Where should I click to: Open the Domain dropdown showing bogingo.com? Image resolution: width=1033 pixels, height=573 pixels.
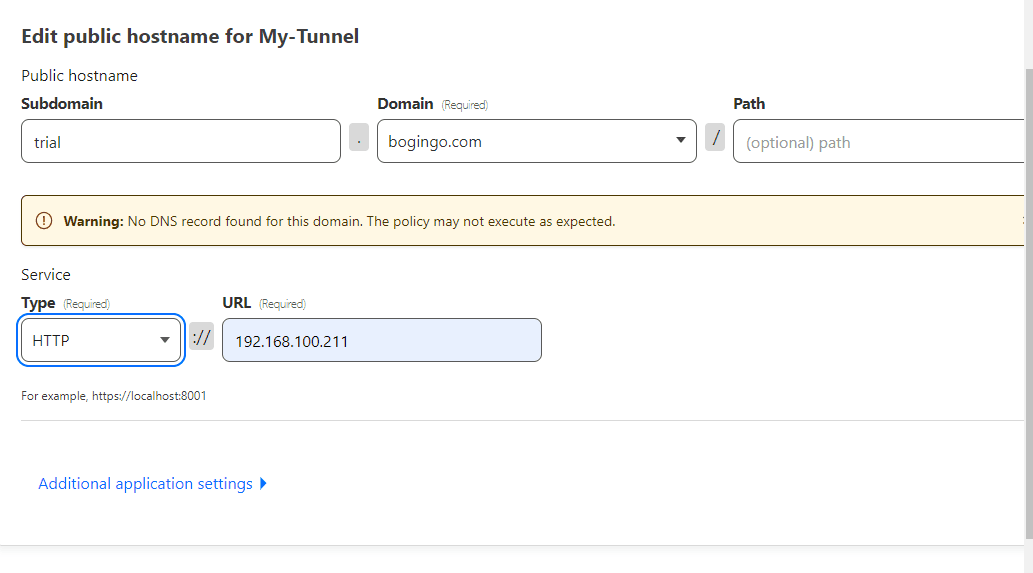tap(536, 141)
